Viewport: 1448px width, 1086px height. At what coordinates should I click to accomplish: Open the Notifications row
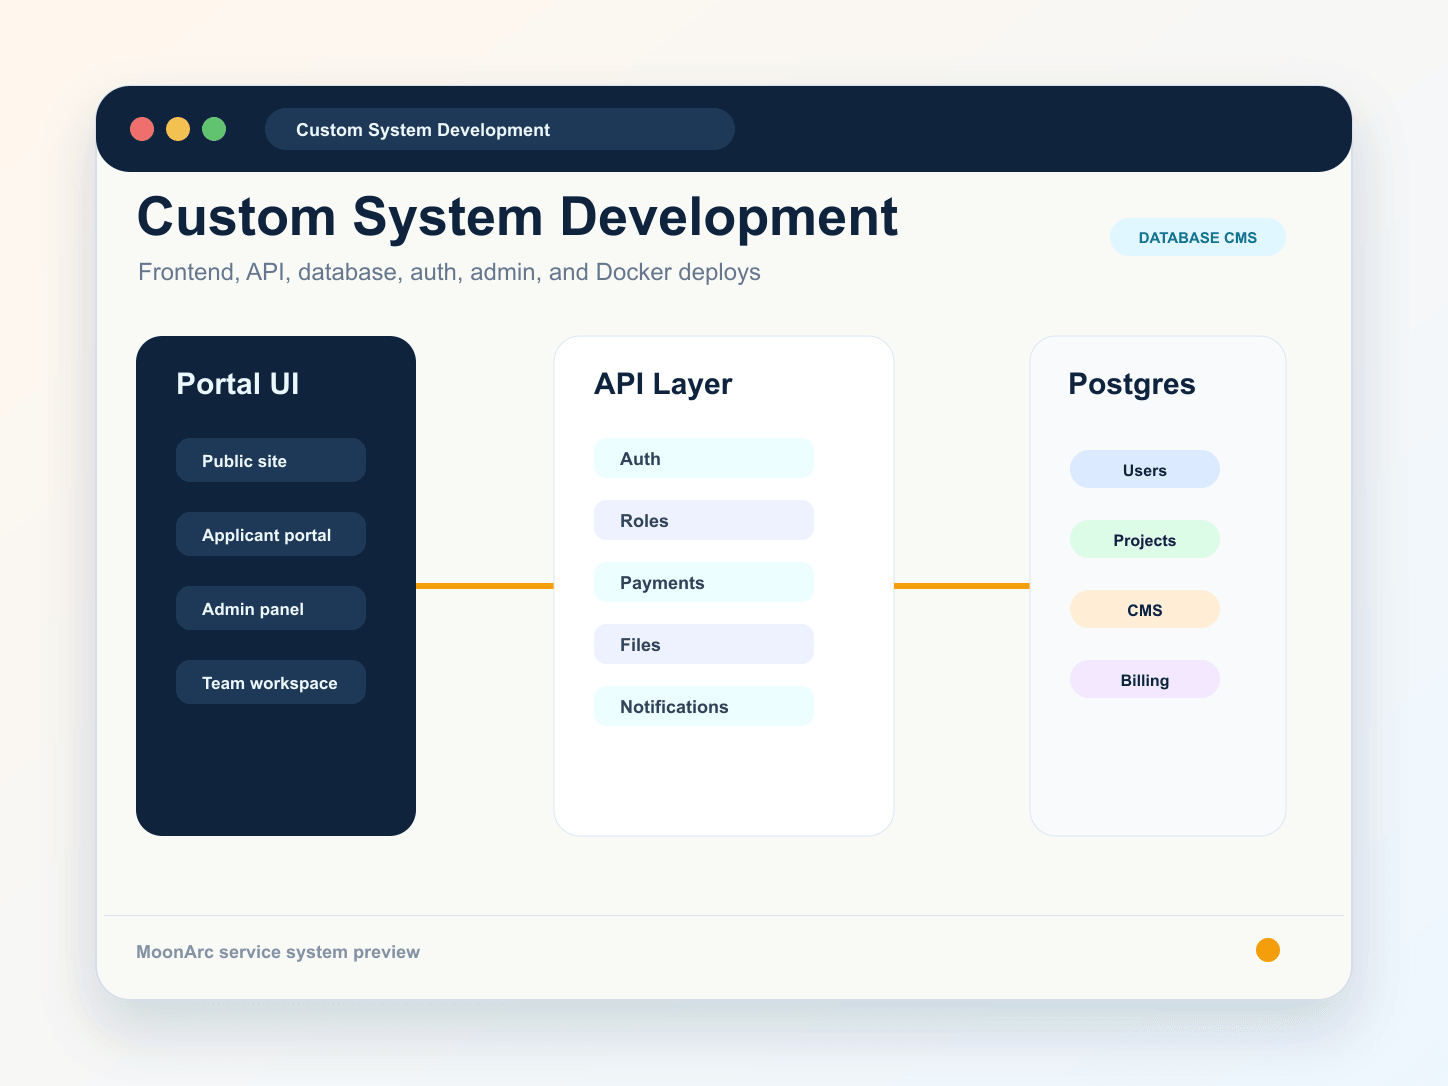(x=704, y=706)
